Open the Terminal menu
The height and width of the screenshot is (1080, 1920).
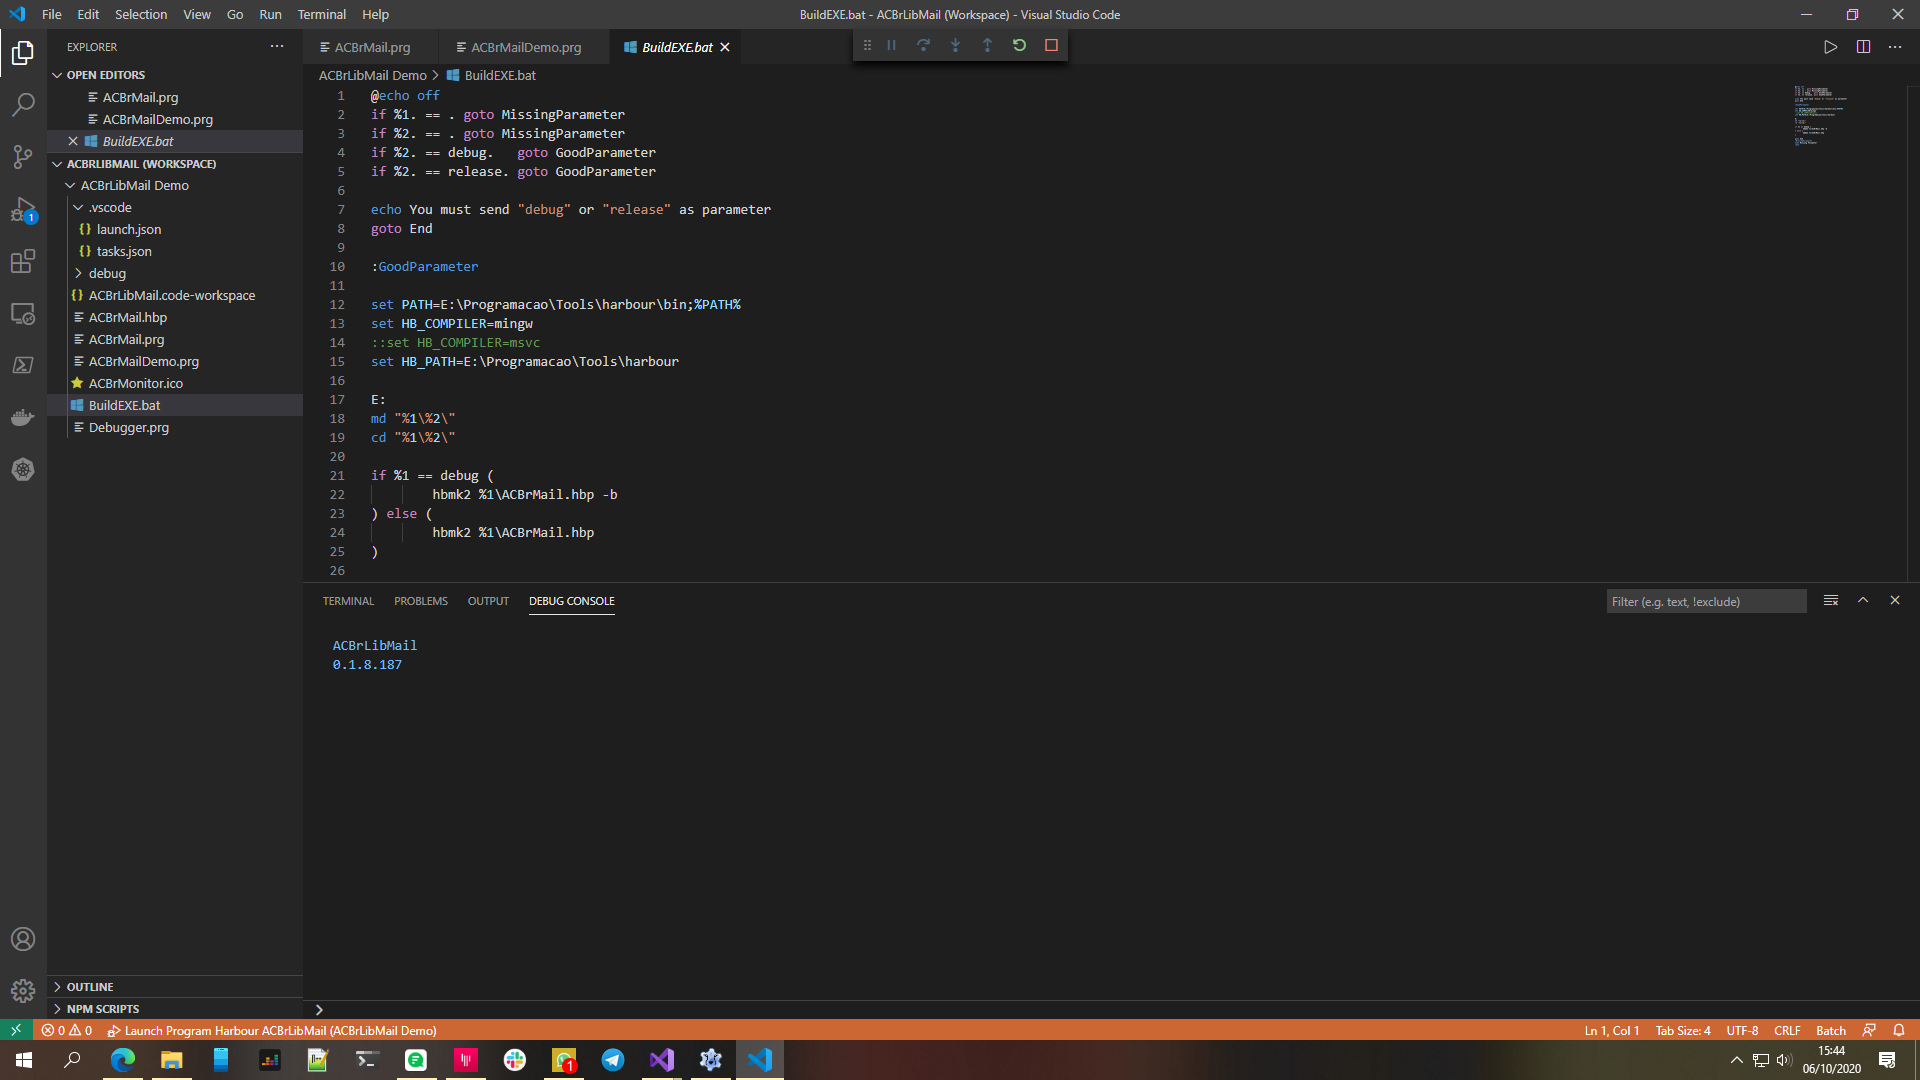pyautogui.click(x=322, y=14)
